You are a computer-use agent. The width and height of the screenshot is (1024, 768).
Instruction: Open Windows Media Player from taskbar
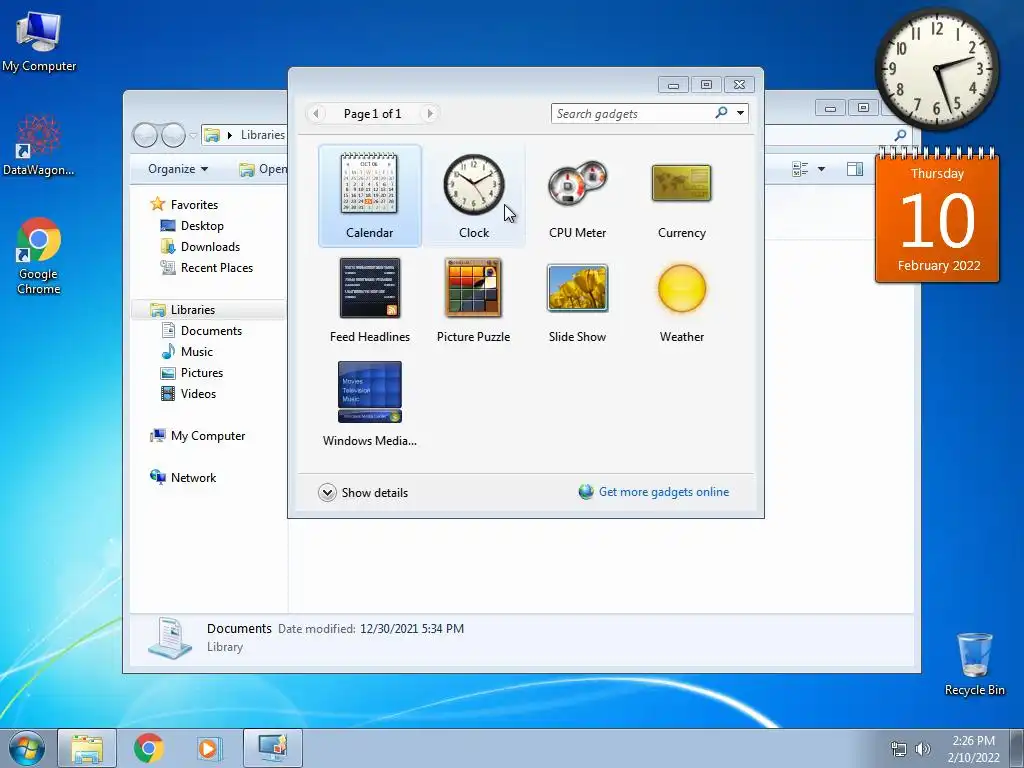(x=209, y=748)
